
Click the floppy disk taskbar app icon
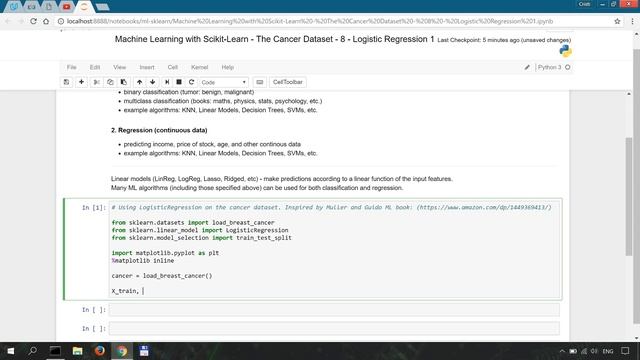pos(144,351)
